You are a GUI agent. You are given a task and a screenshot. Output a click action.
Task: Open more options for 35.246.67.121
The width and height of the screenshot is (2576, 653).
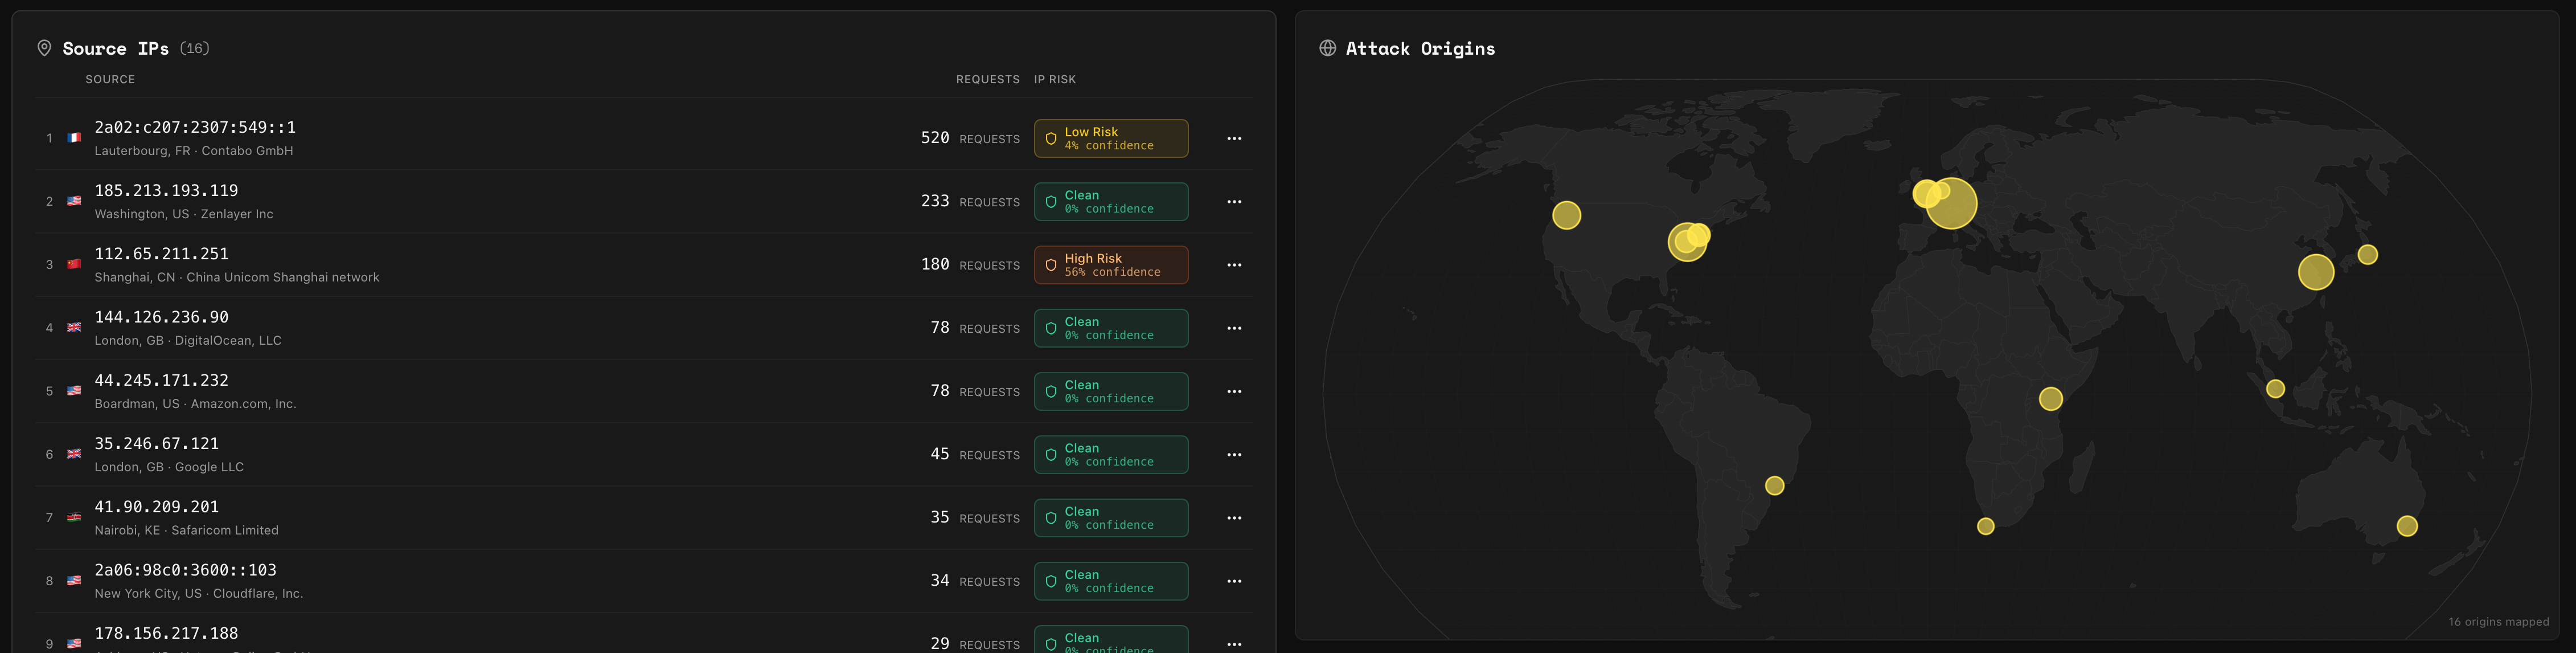click(1234, 455)
